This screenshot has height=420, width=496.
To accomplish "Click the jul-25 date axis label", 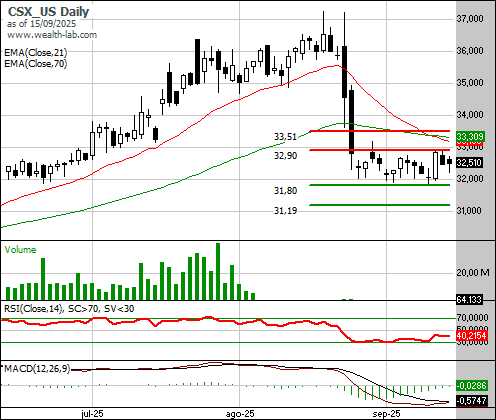I will coord(92,414).
